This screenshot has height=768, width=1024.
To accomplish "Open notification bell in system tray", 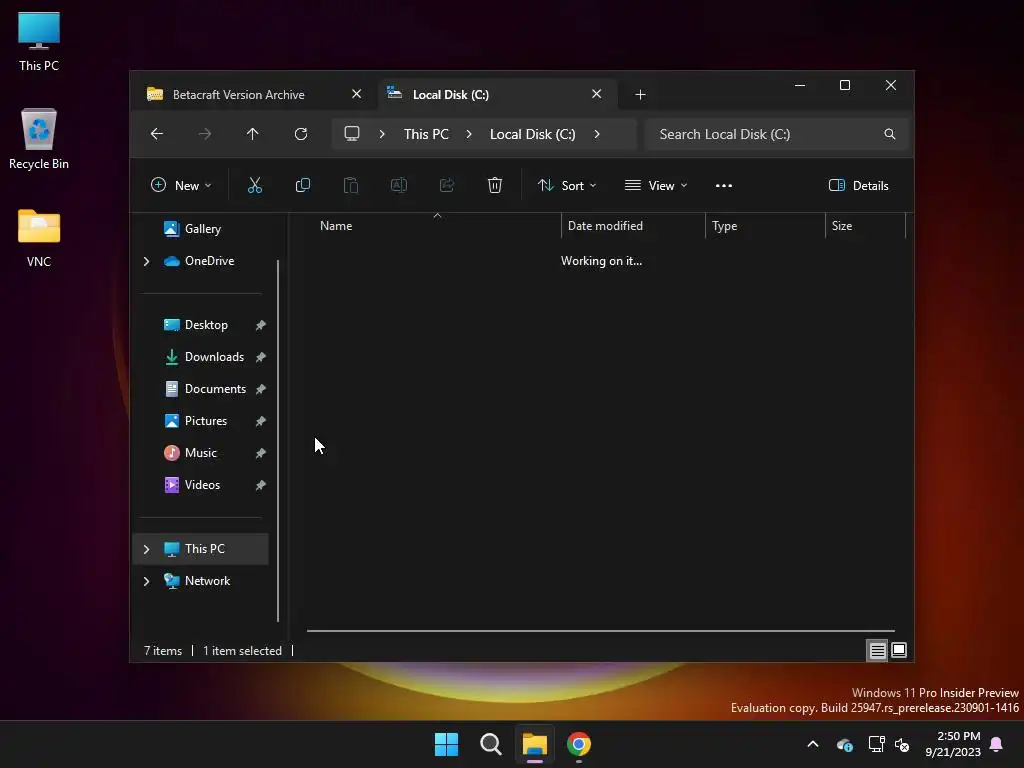I will [996, 744].
